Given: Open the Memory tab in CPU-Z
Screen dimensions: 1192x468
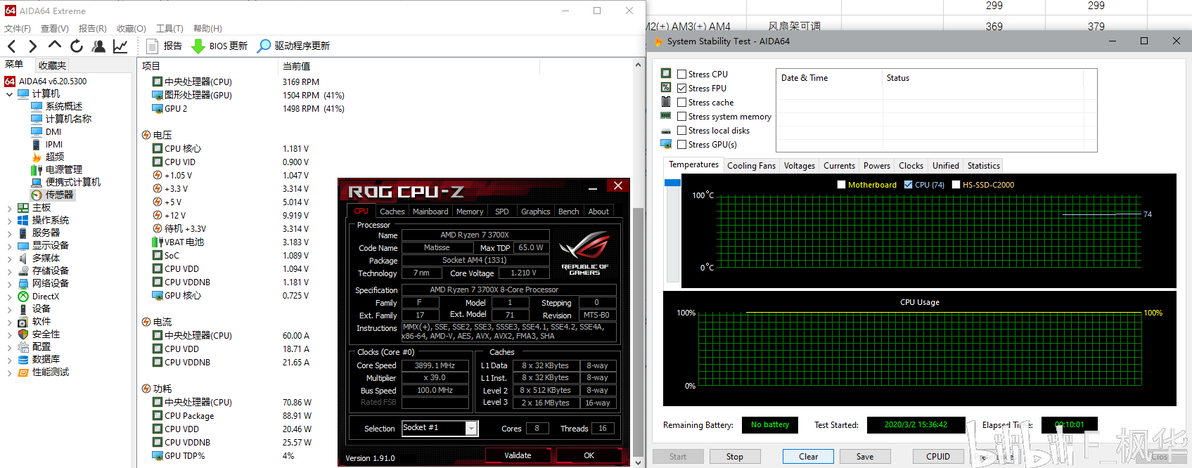Looking at the screenshot, I should coord(470,211).
